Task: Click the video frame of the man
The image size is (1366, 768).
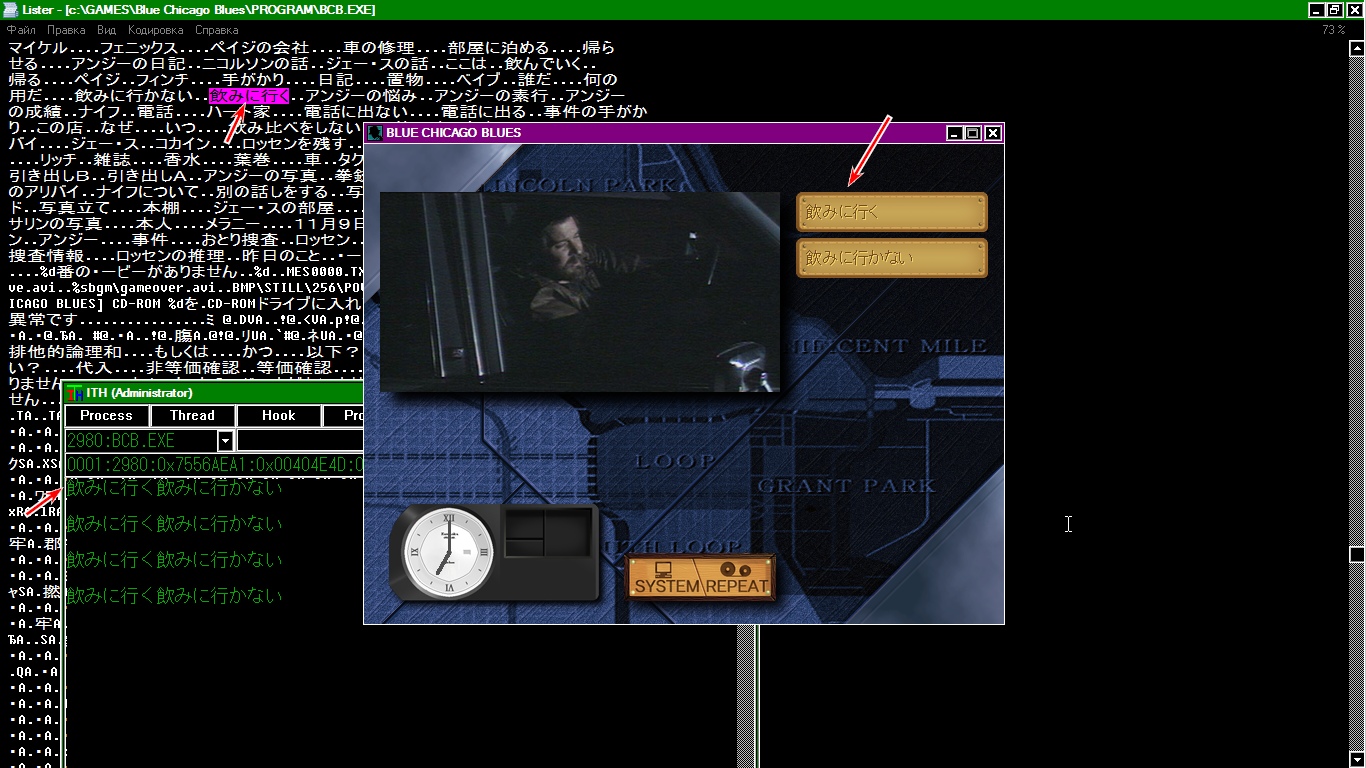Action: [579, 291]
